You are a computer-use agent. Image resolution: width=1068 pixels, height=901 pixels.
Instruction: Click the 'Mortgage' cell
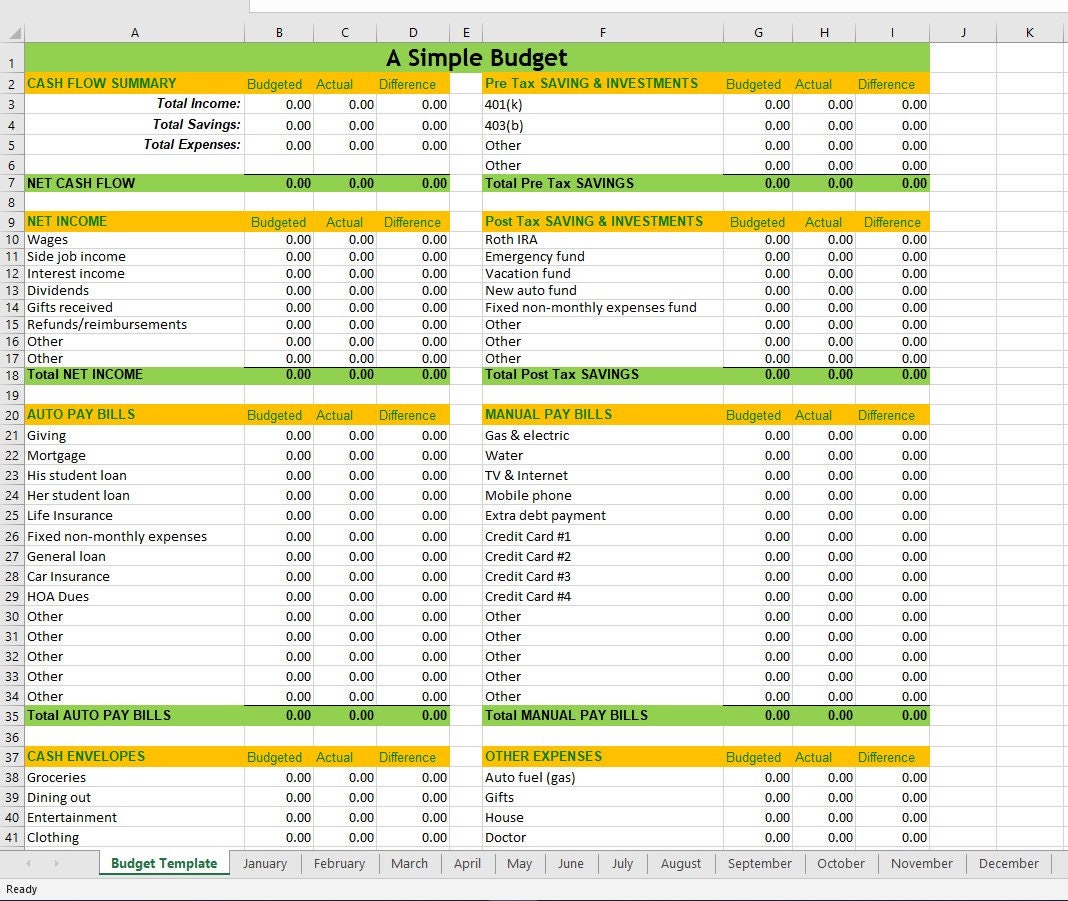pos(134,456)
